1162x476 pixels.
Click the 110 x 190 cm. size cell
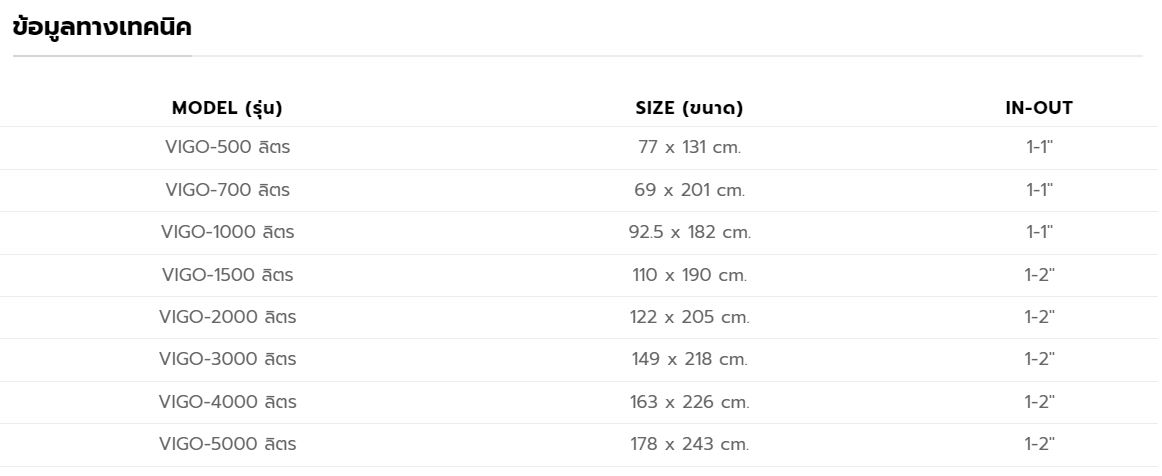tap(689, 274)
